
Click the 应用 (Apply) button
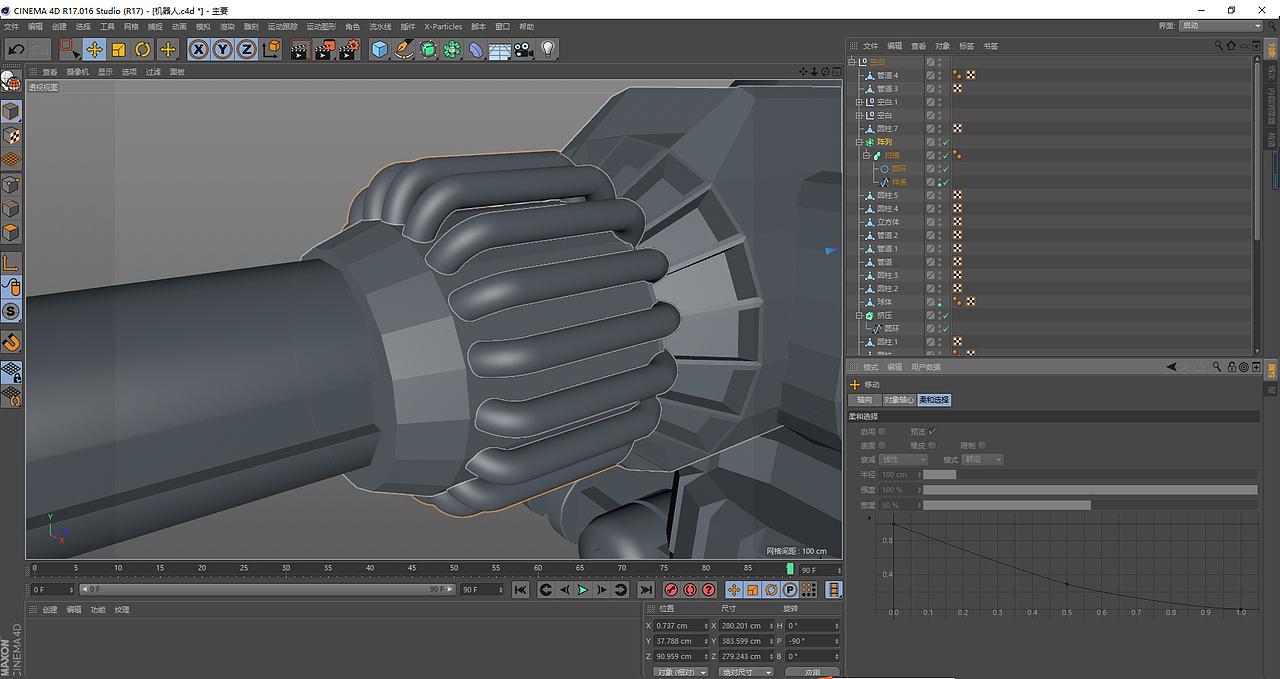click(812, 673)
